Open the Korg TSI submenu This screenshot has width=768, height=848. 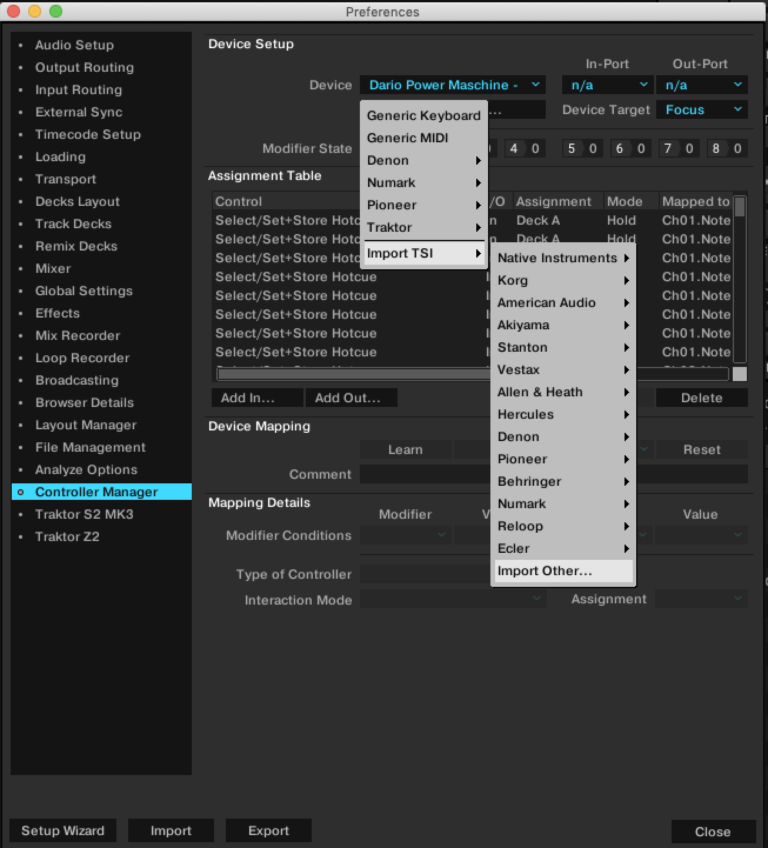562,281
